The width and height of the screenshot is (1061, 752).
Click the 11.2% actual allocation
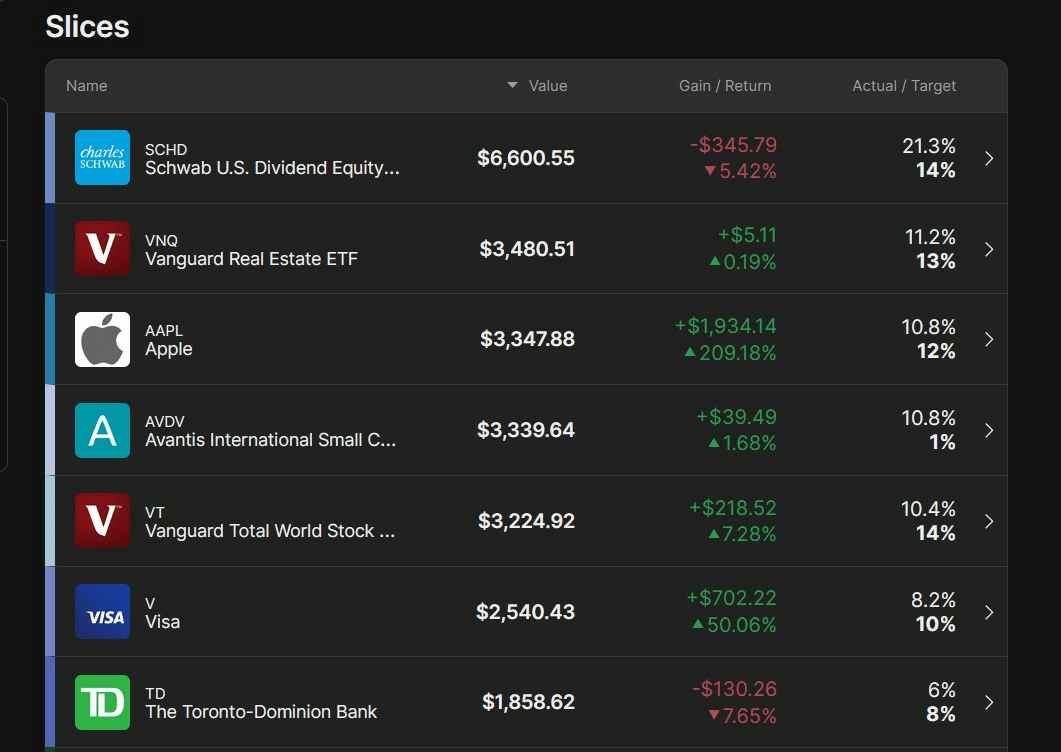(x=930, y=237)
